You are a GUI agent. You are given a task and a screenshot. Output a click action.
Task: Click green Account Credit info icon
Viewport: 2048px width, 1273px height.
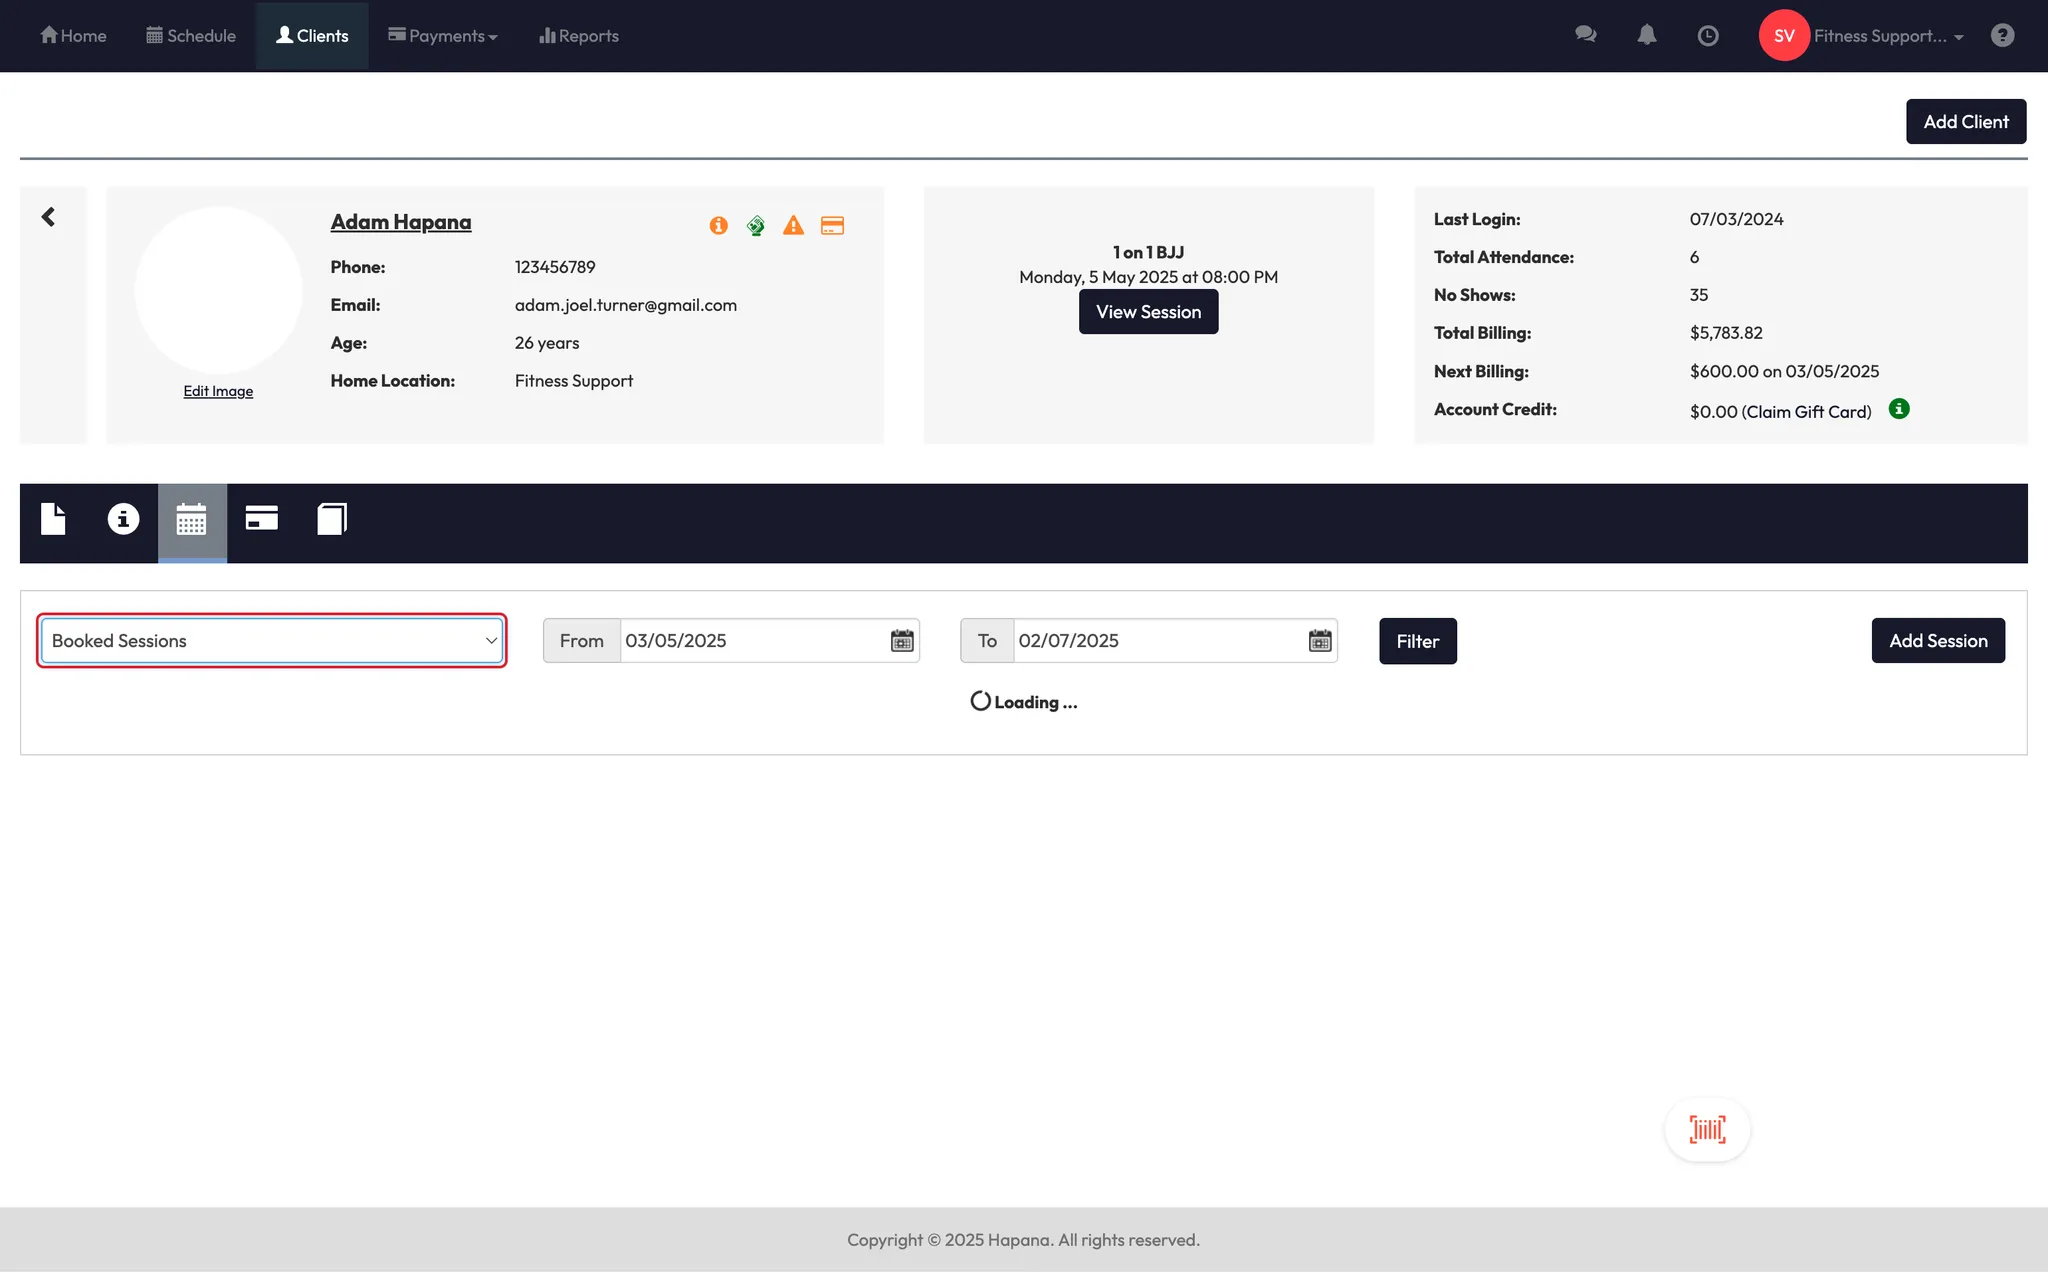click(1899, 409)
